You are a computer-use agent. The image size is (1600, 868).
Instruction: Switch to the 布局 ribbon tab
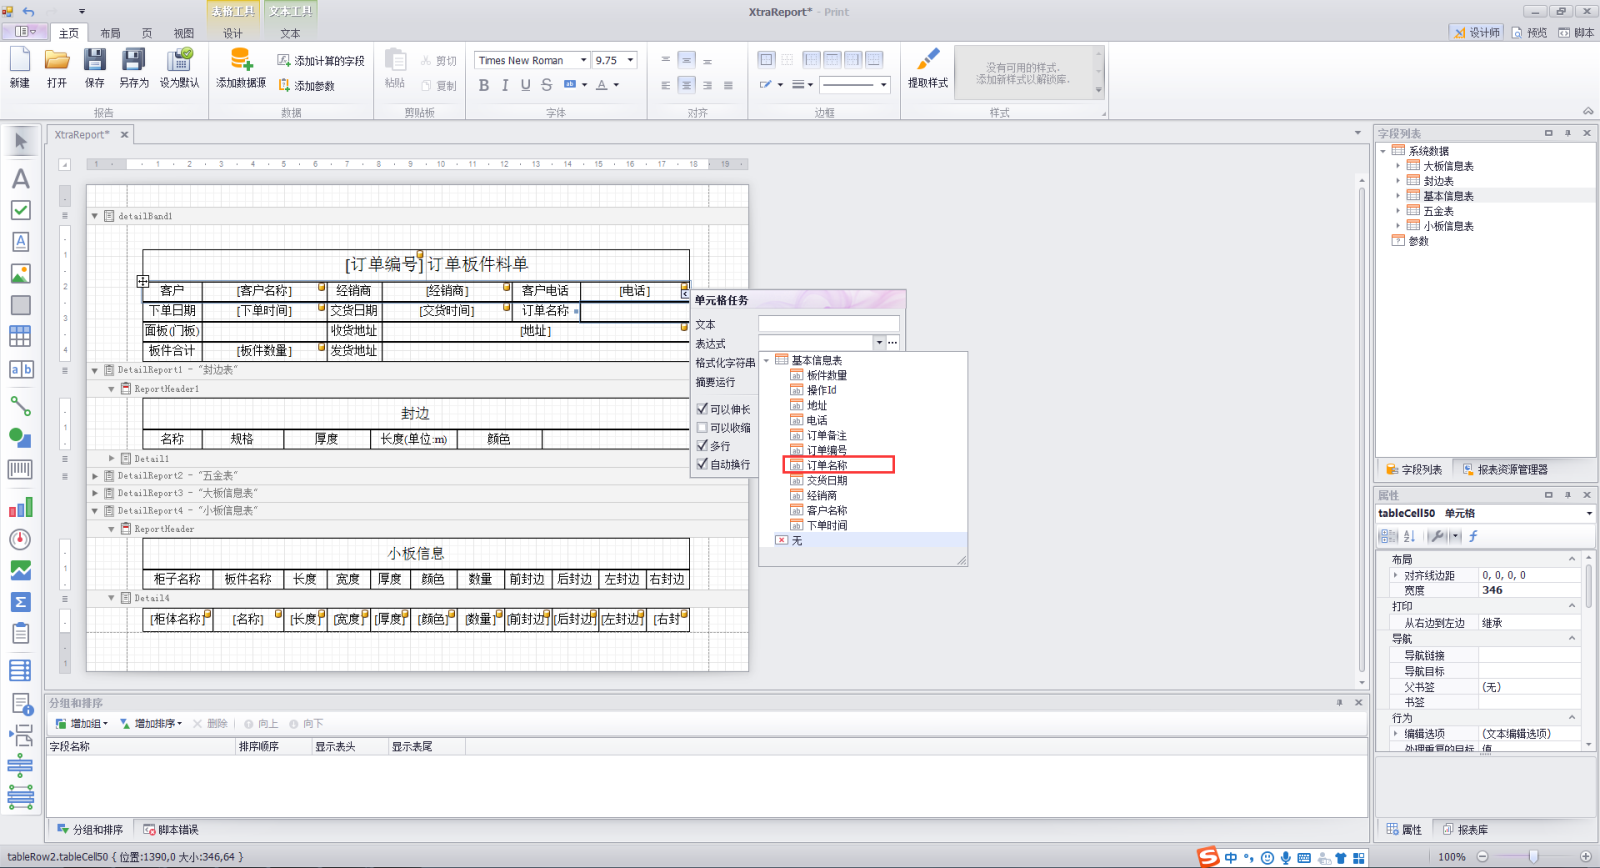[x=110, y=33]
